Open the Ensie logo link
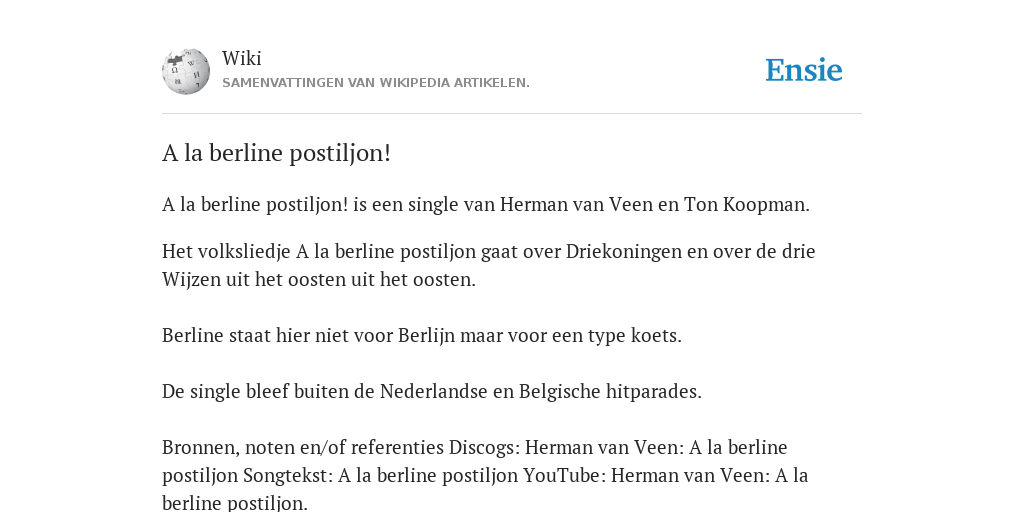This screenshot has height=512, width=1024. tap(804, 70)
